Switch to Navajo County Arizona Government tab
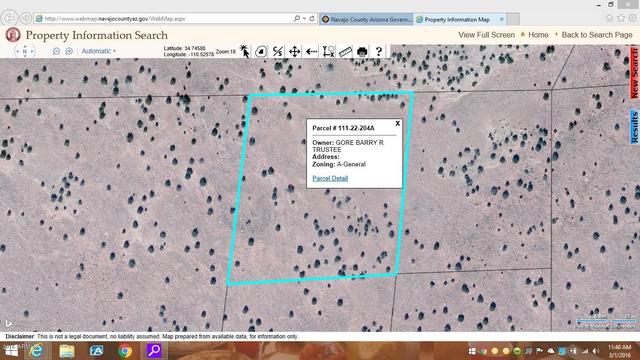The image size is (640, 360). (366, 19)
